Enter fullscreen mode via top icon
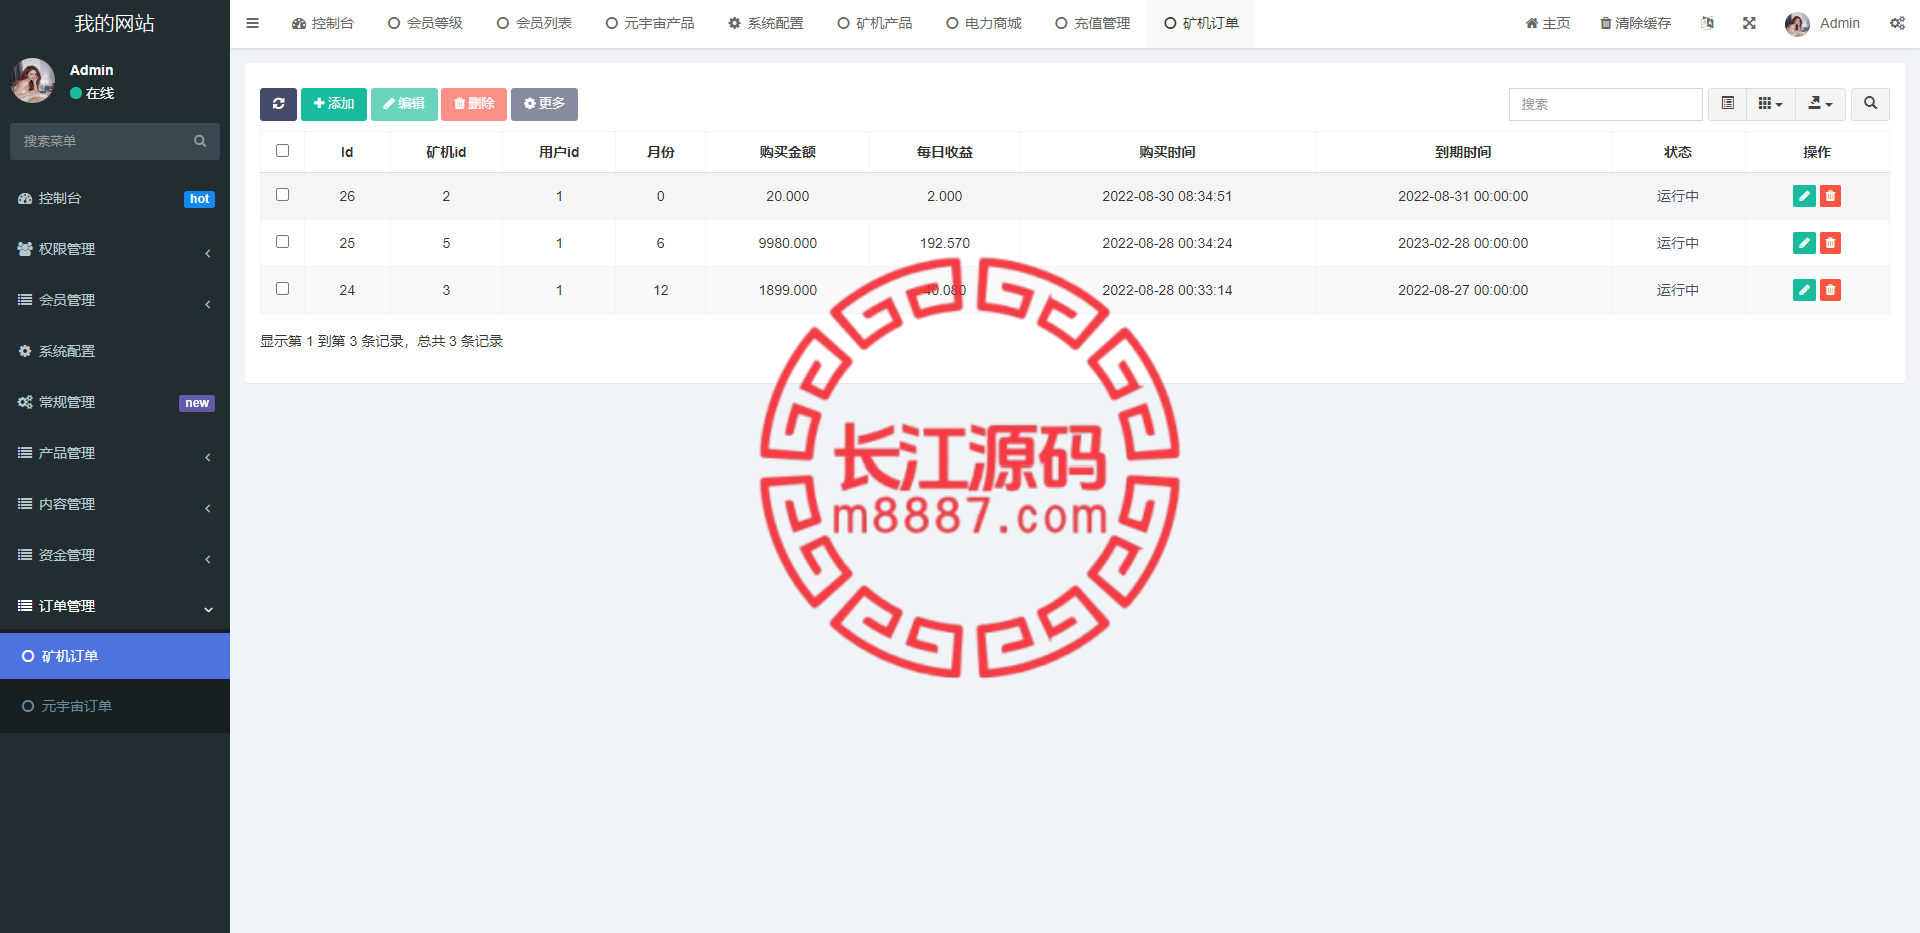Screen dimensions: 1920x933 (x=1749, y=23)
